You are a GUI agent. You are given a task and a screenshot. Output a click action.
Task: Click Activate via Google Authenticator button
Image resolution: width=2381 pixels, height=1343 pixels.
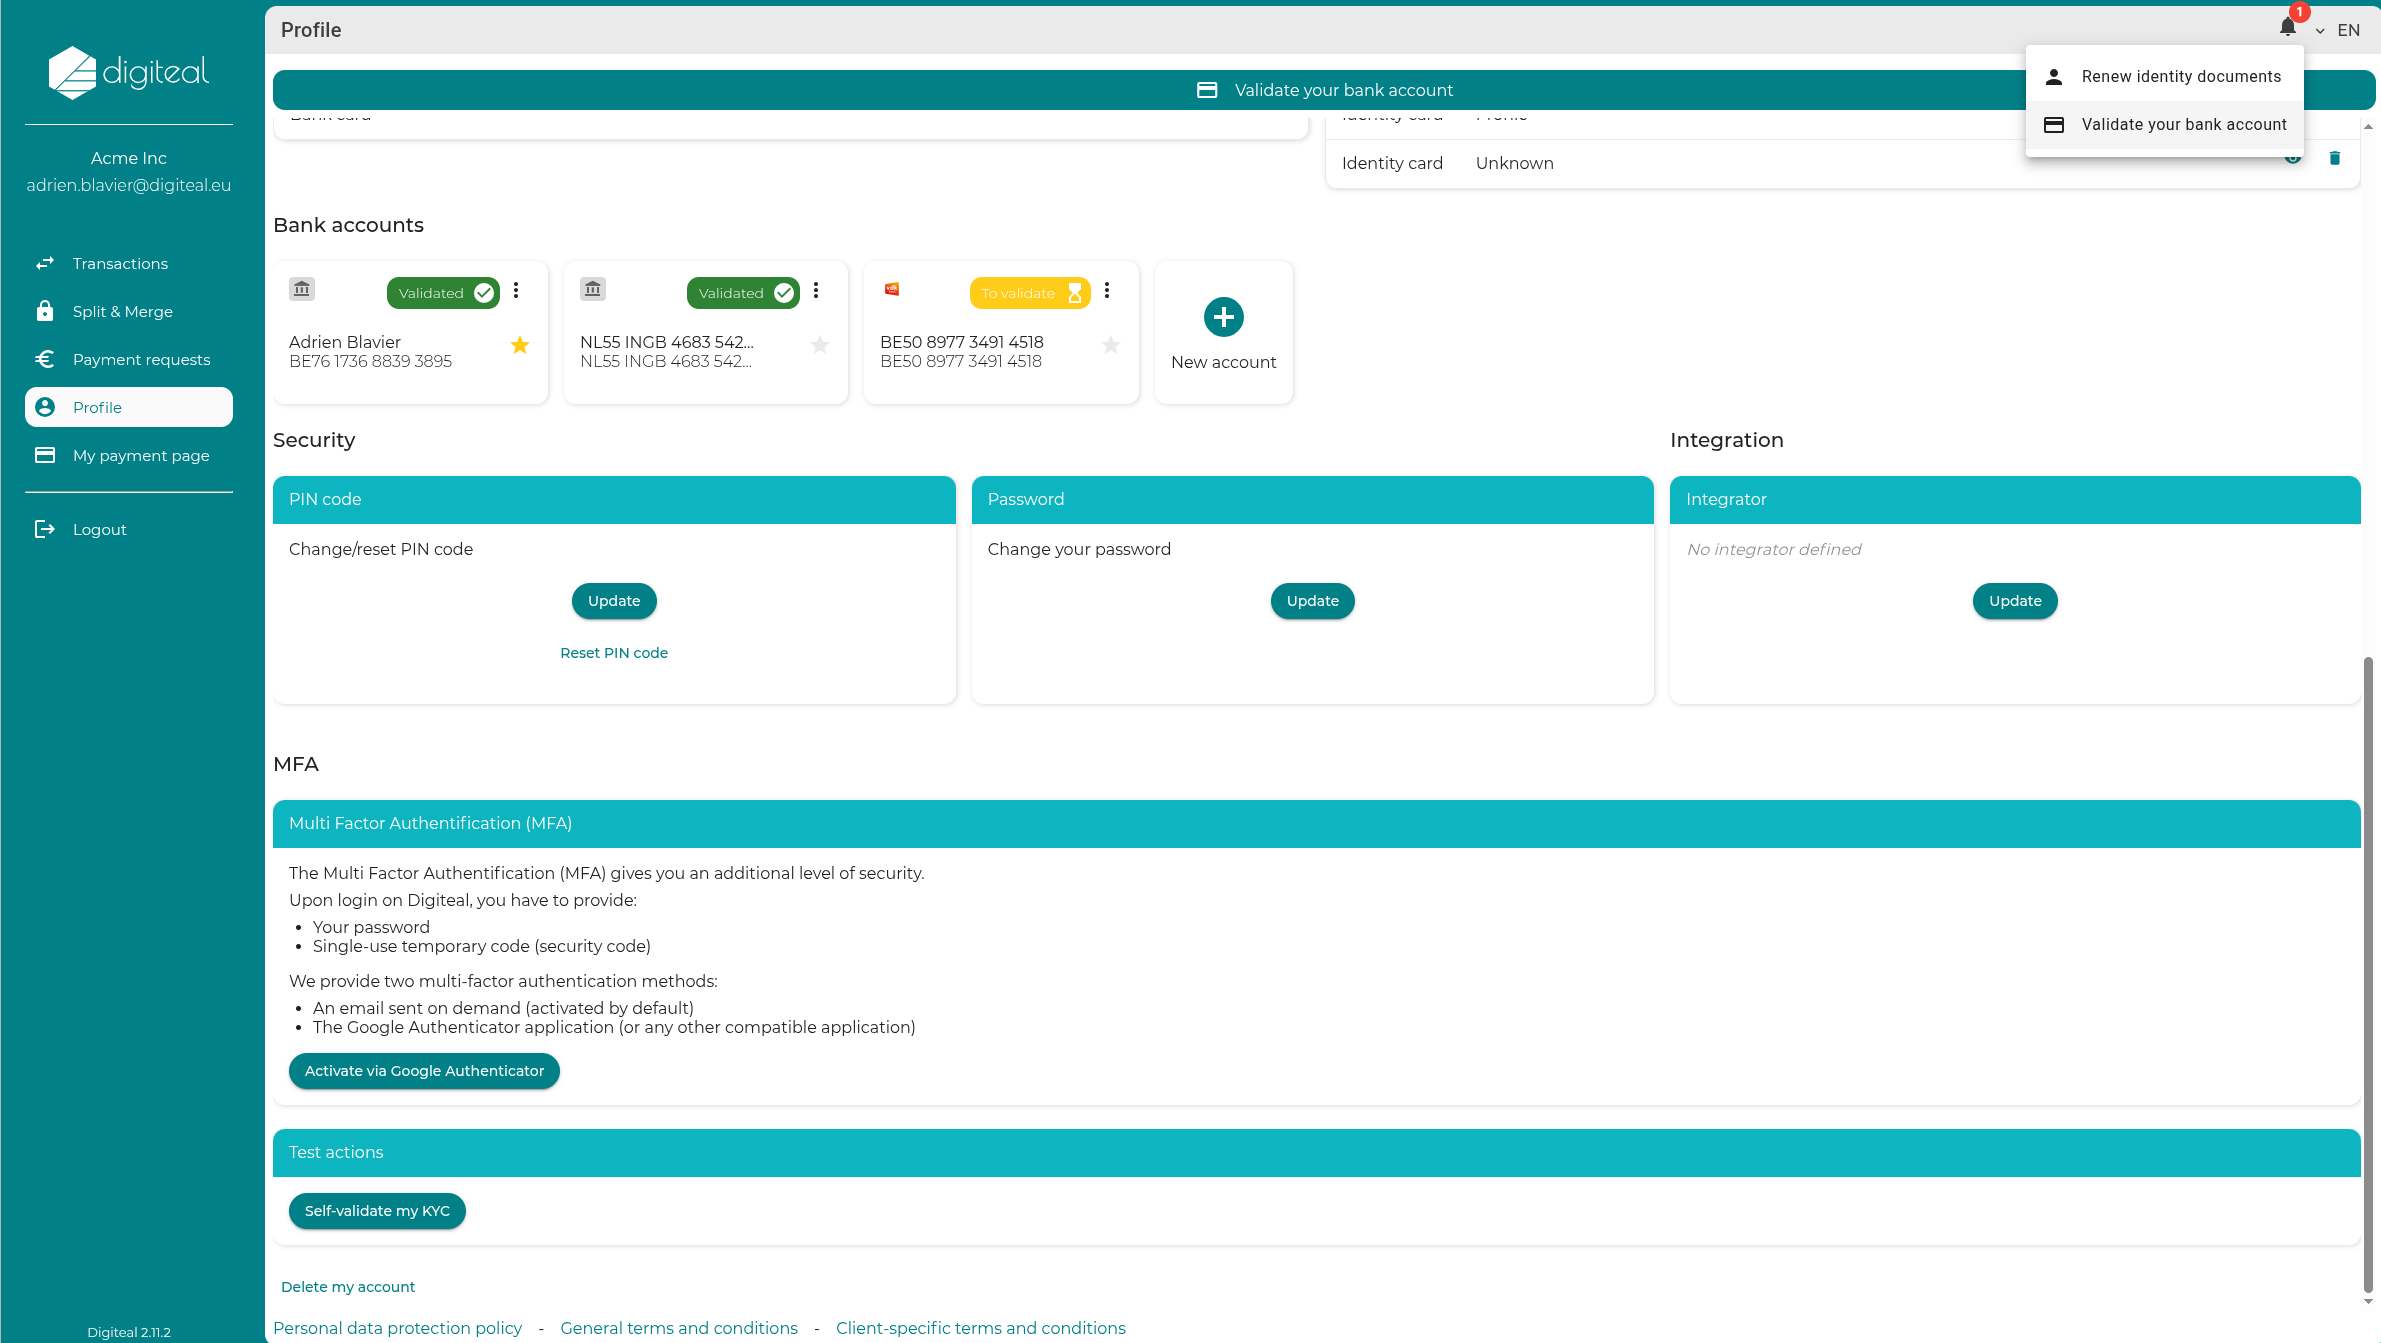point(424,1071)
